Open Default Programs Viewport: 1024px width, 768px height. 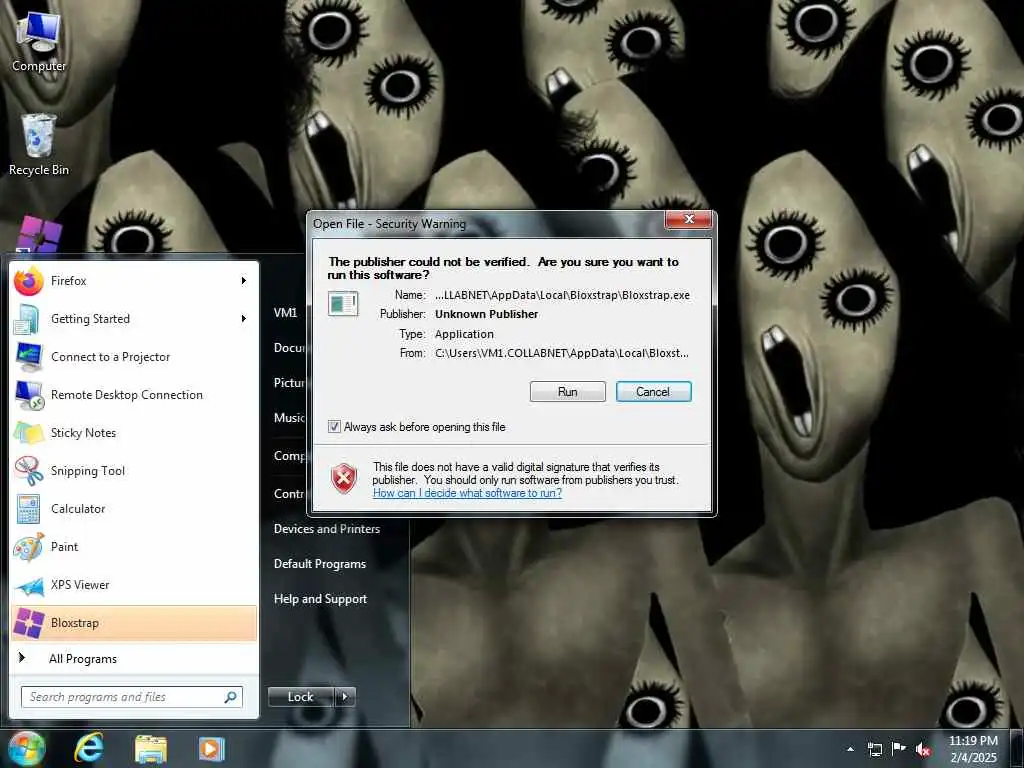(x=319, y=564)
